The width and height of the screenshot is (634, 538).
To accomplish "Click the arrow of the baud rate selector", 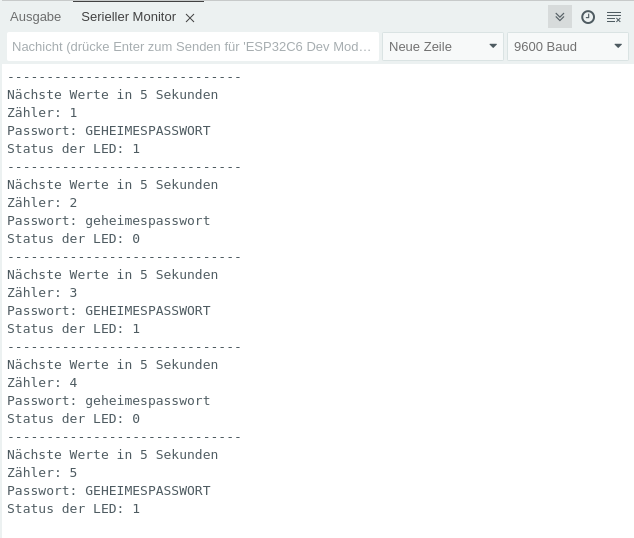I will [x=618, y=47].
